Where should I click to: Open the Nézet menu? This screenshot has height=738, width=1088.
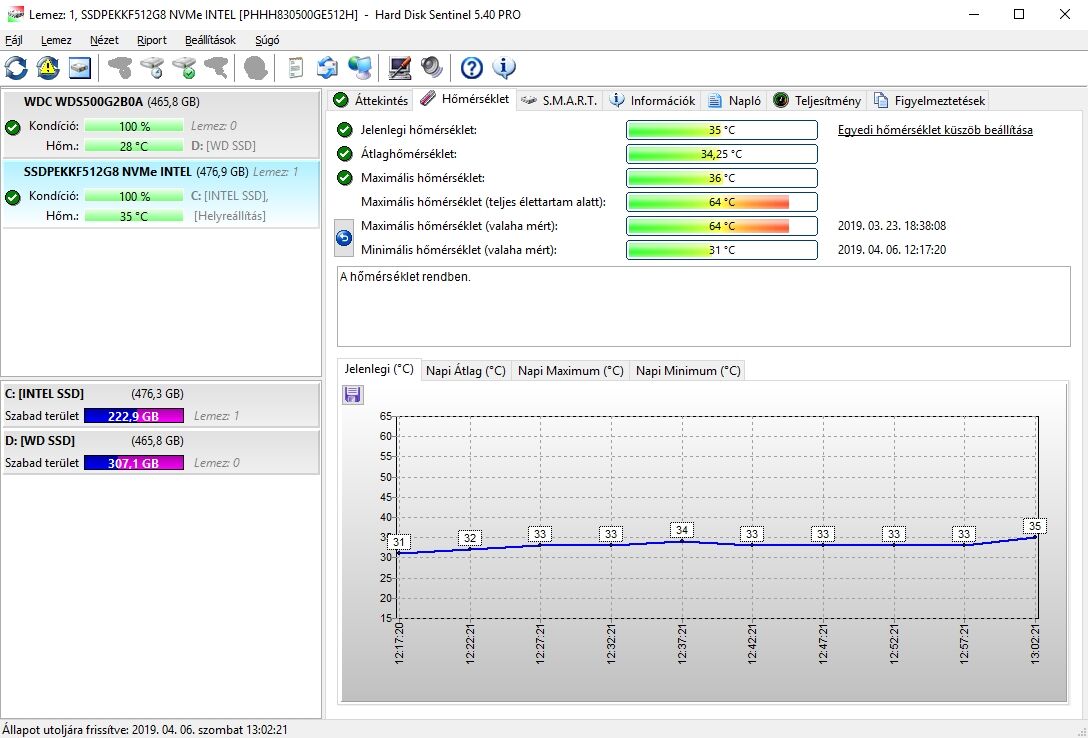point(104,40)
